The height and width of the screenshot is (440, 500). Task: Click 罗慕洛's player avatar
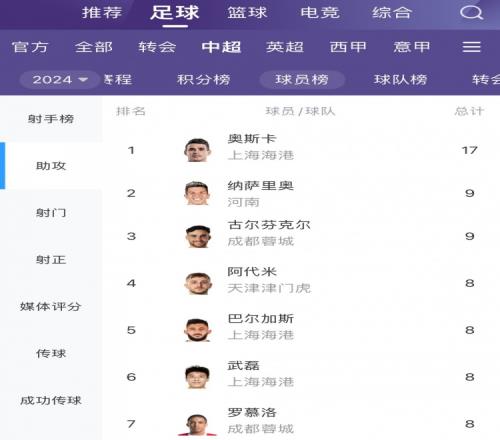[197, 424]
